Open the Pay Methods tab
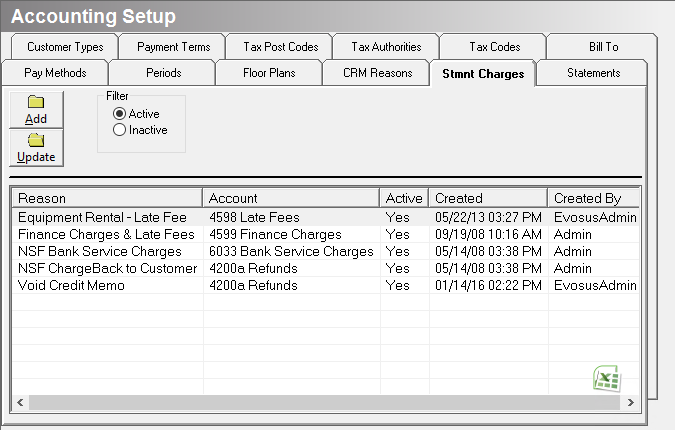Image resolution: width=675 pixels, height=430 pixels. point(56,73)
